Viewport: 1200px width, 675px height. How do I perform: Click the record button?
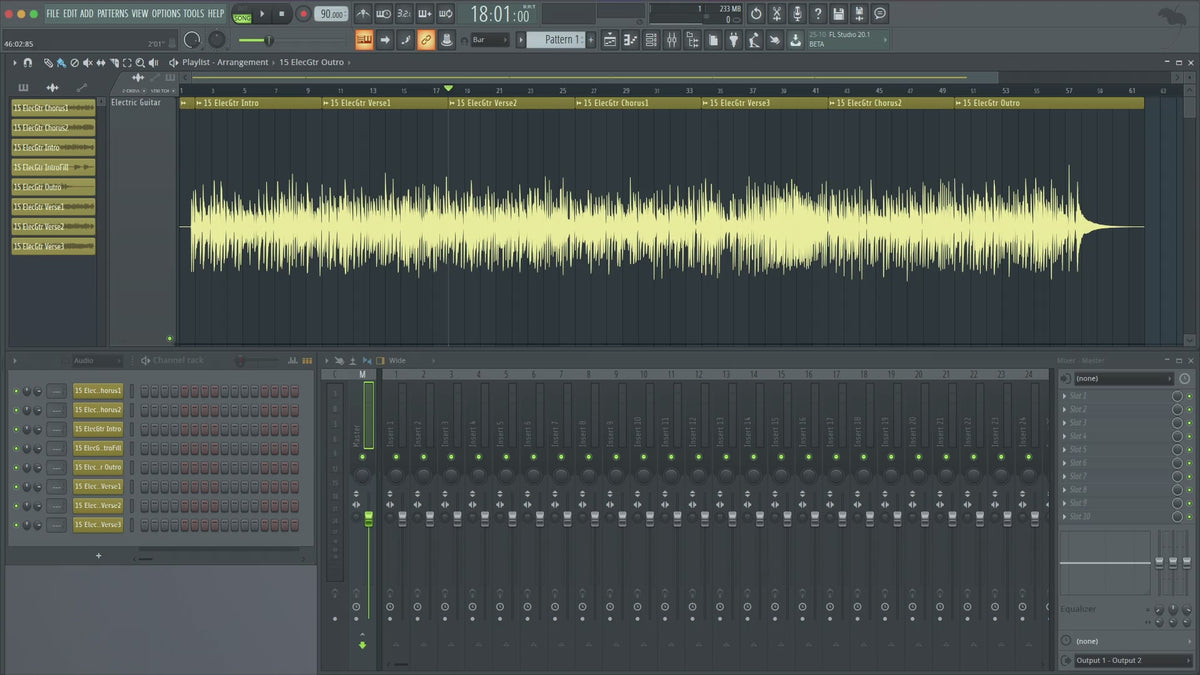click(x=303, y=14)
